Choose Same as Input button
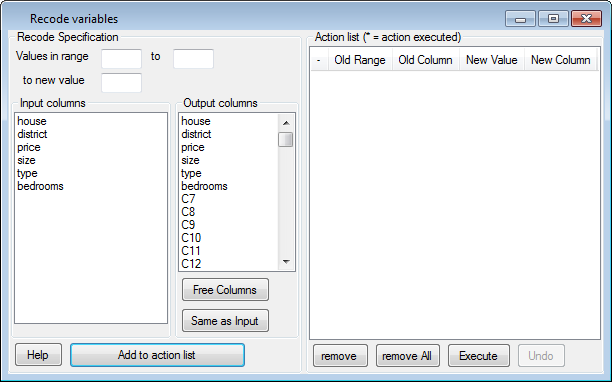Screen dimensions: 612x382 click(225, 321)
